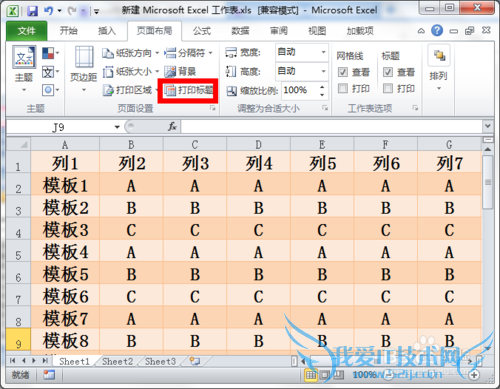Open the 排列 arrange button
Viewport: 500px width, 389px height.
(x=439, y=69)
